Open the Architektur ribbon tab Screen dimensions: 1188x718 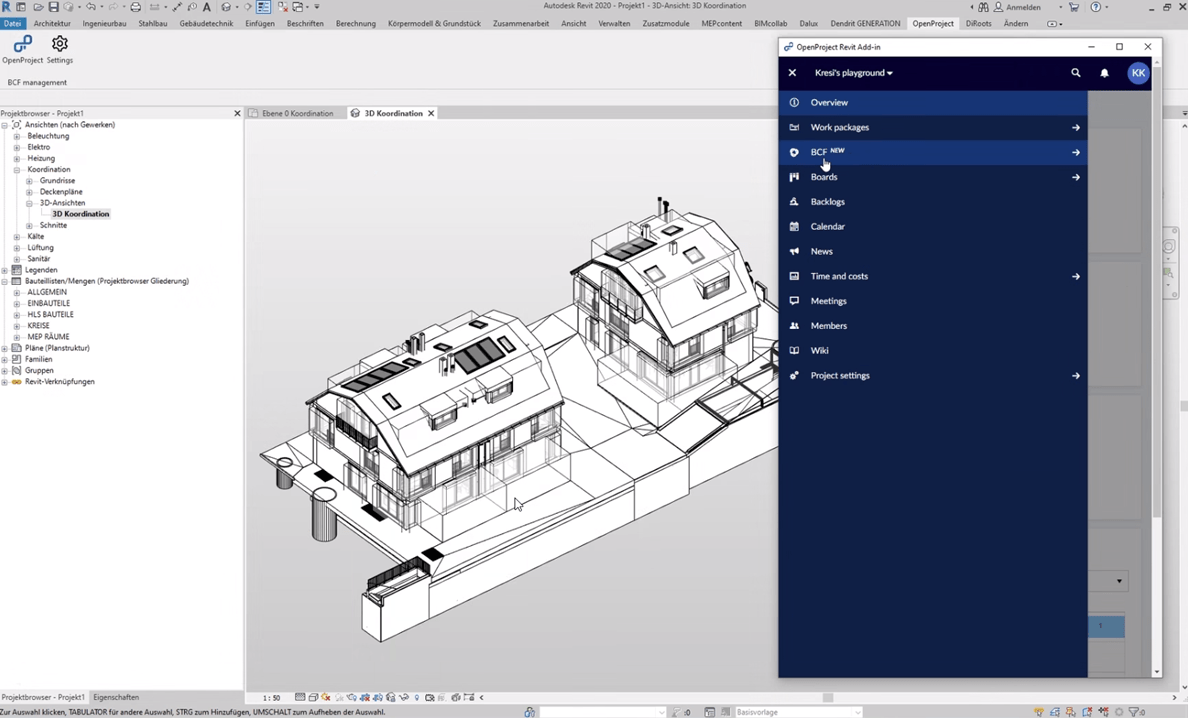52,23
